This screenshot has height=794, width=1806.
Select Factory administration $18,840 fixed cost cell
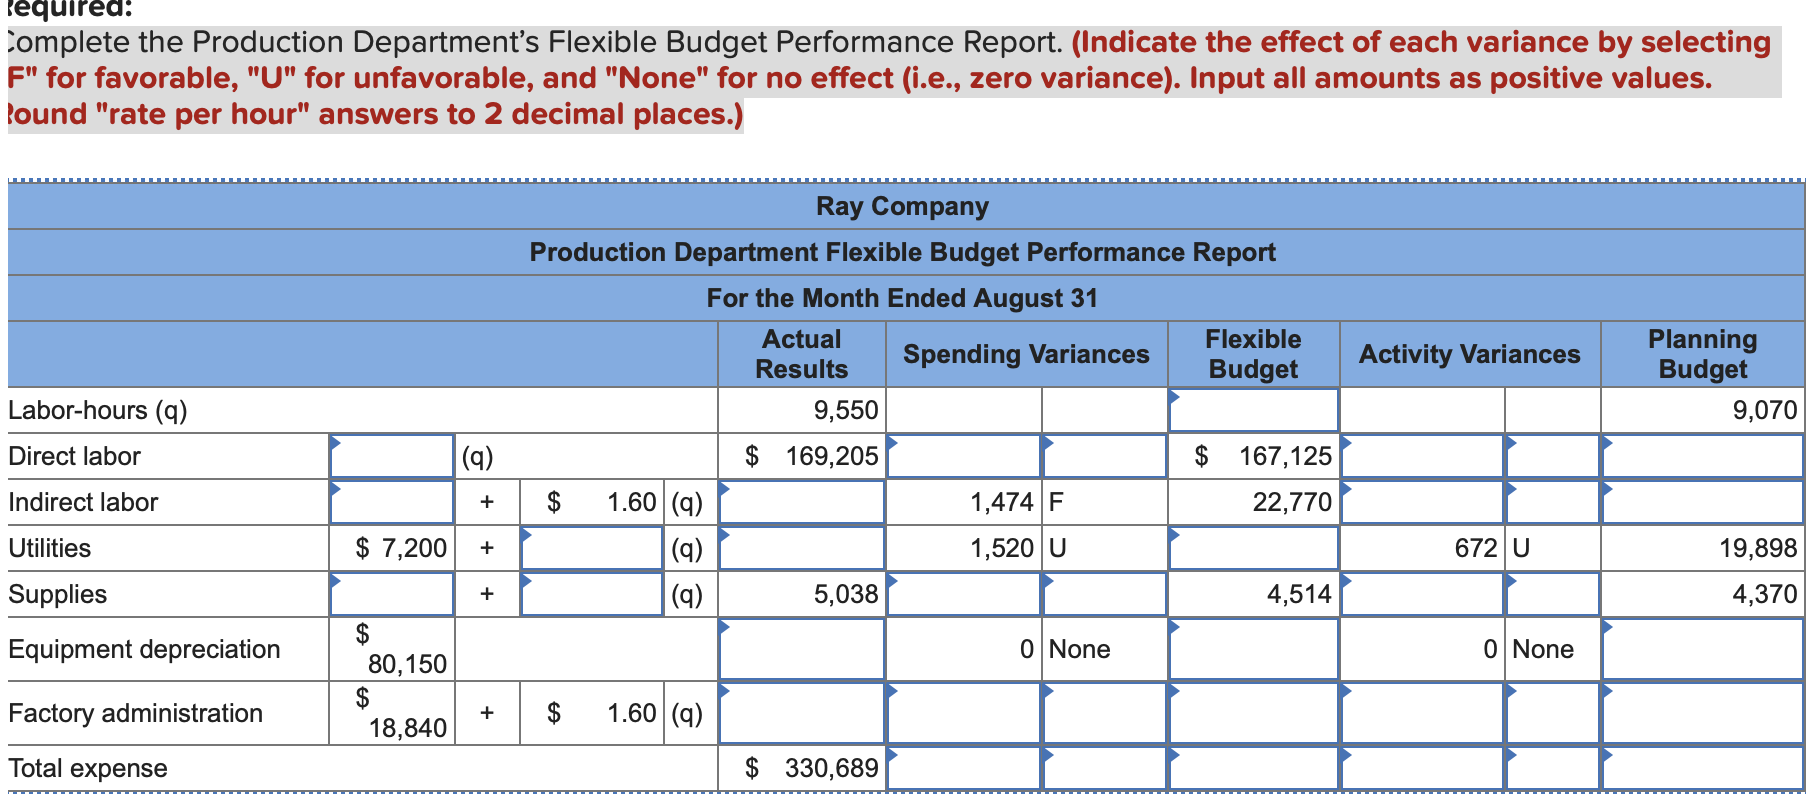click(x=392, y=713)
